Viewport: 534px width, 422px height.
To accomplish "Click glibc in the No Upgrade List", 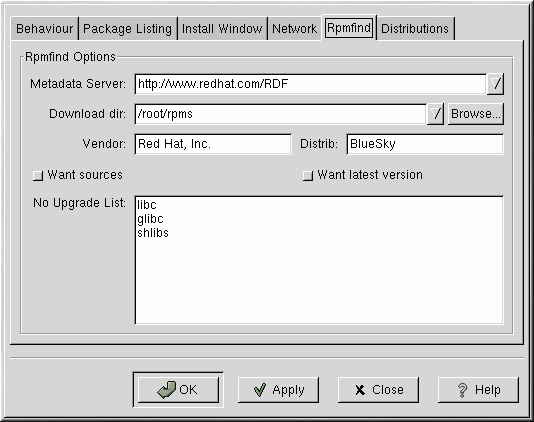I will click(150, 219).
